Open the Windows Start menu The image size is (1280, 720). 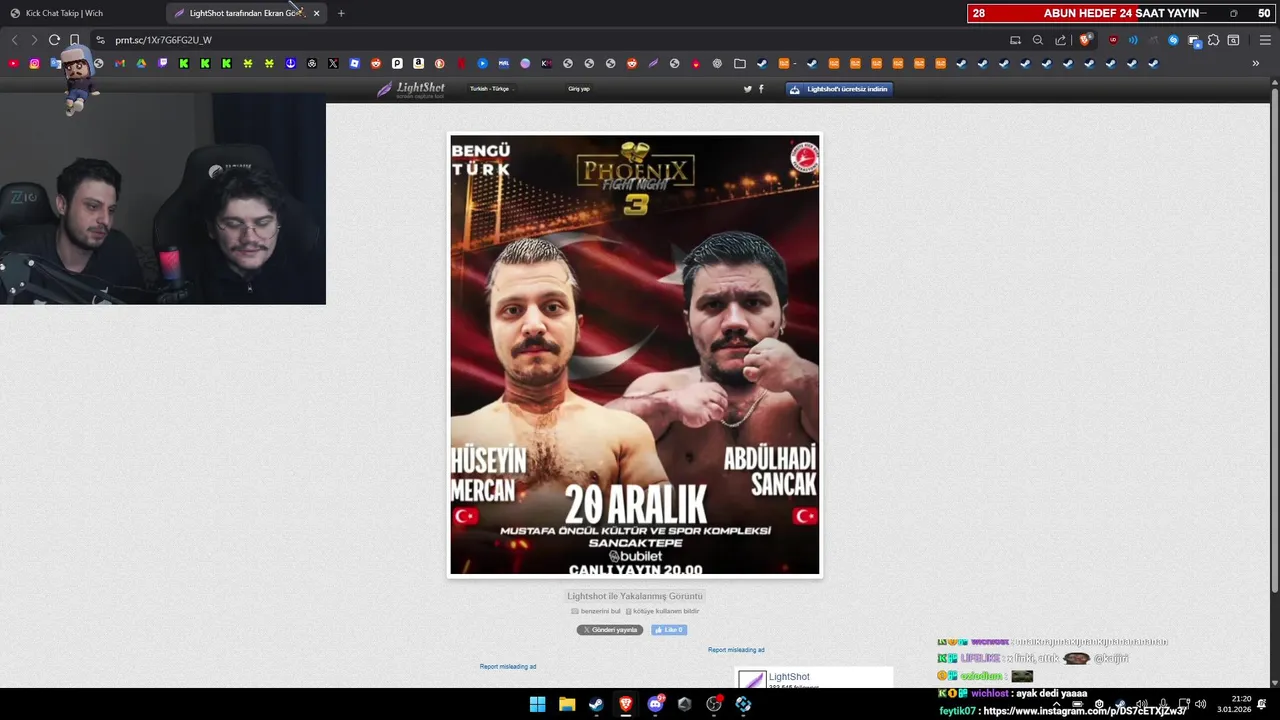(537, 704)
